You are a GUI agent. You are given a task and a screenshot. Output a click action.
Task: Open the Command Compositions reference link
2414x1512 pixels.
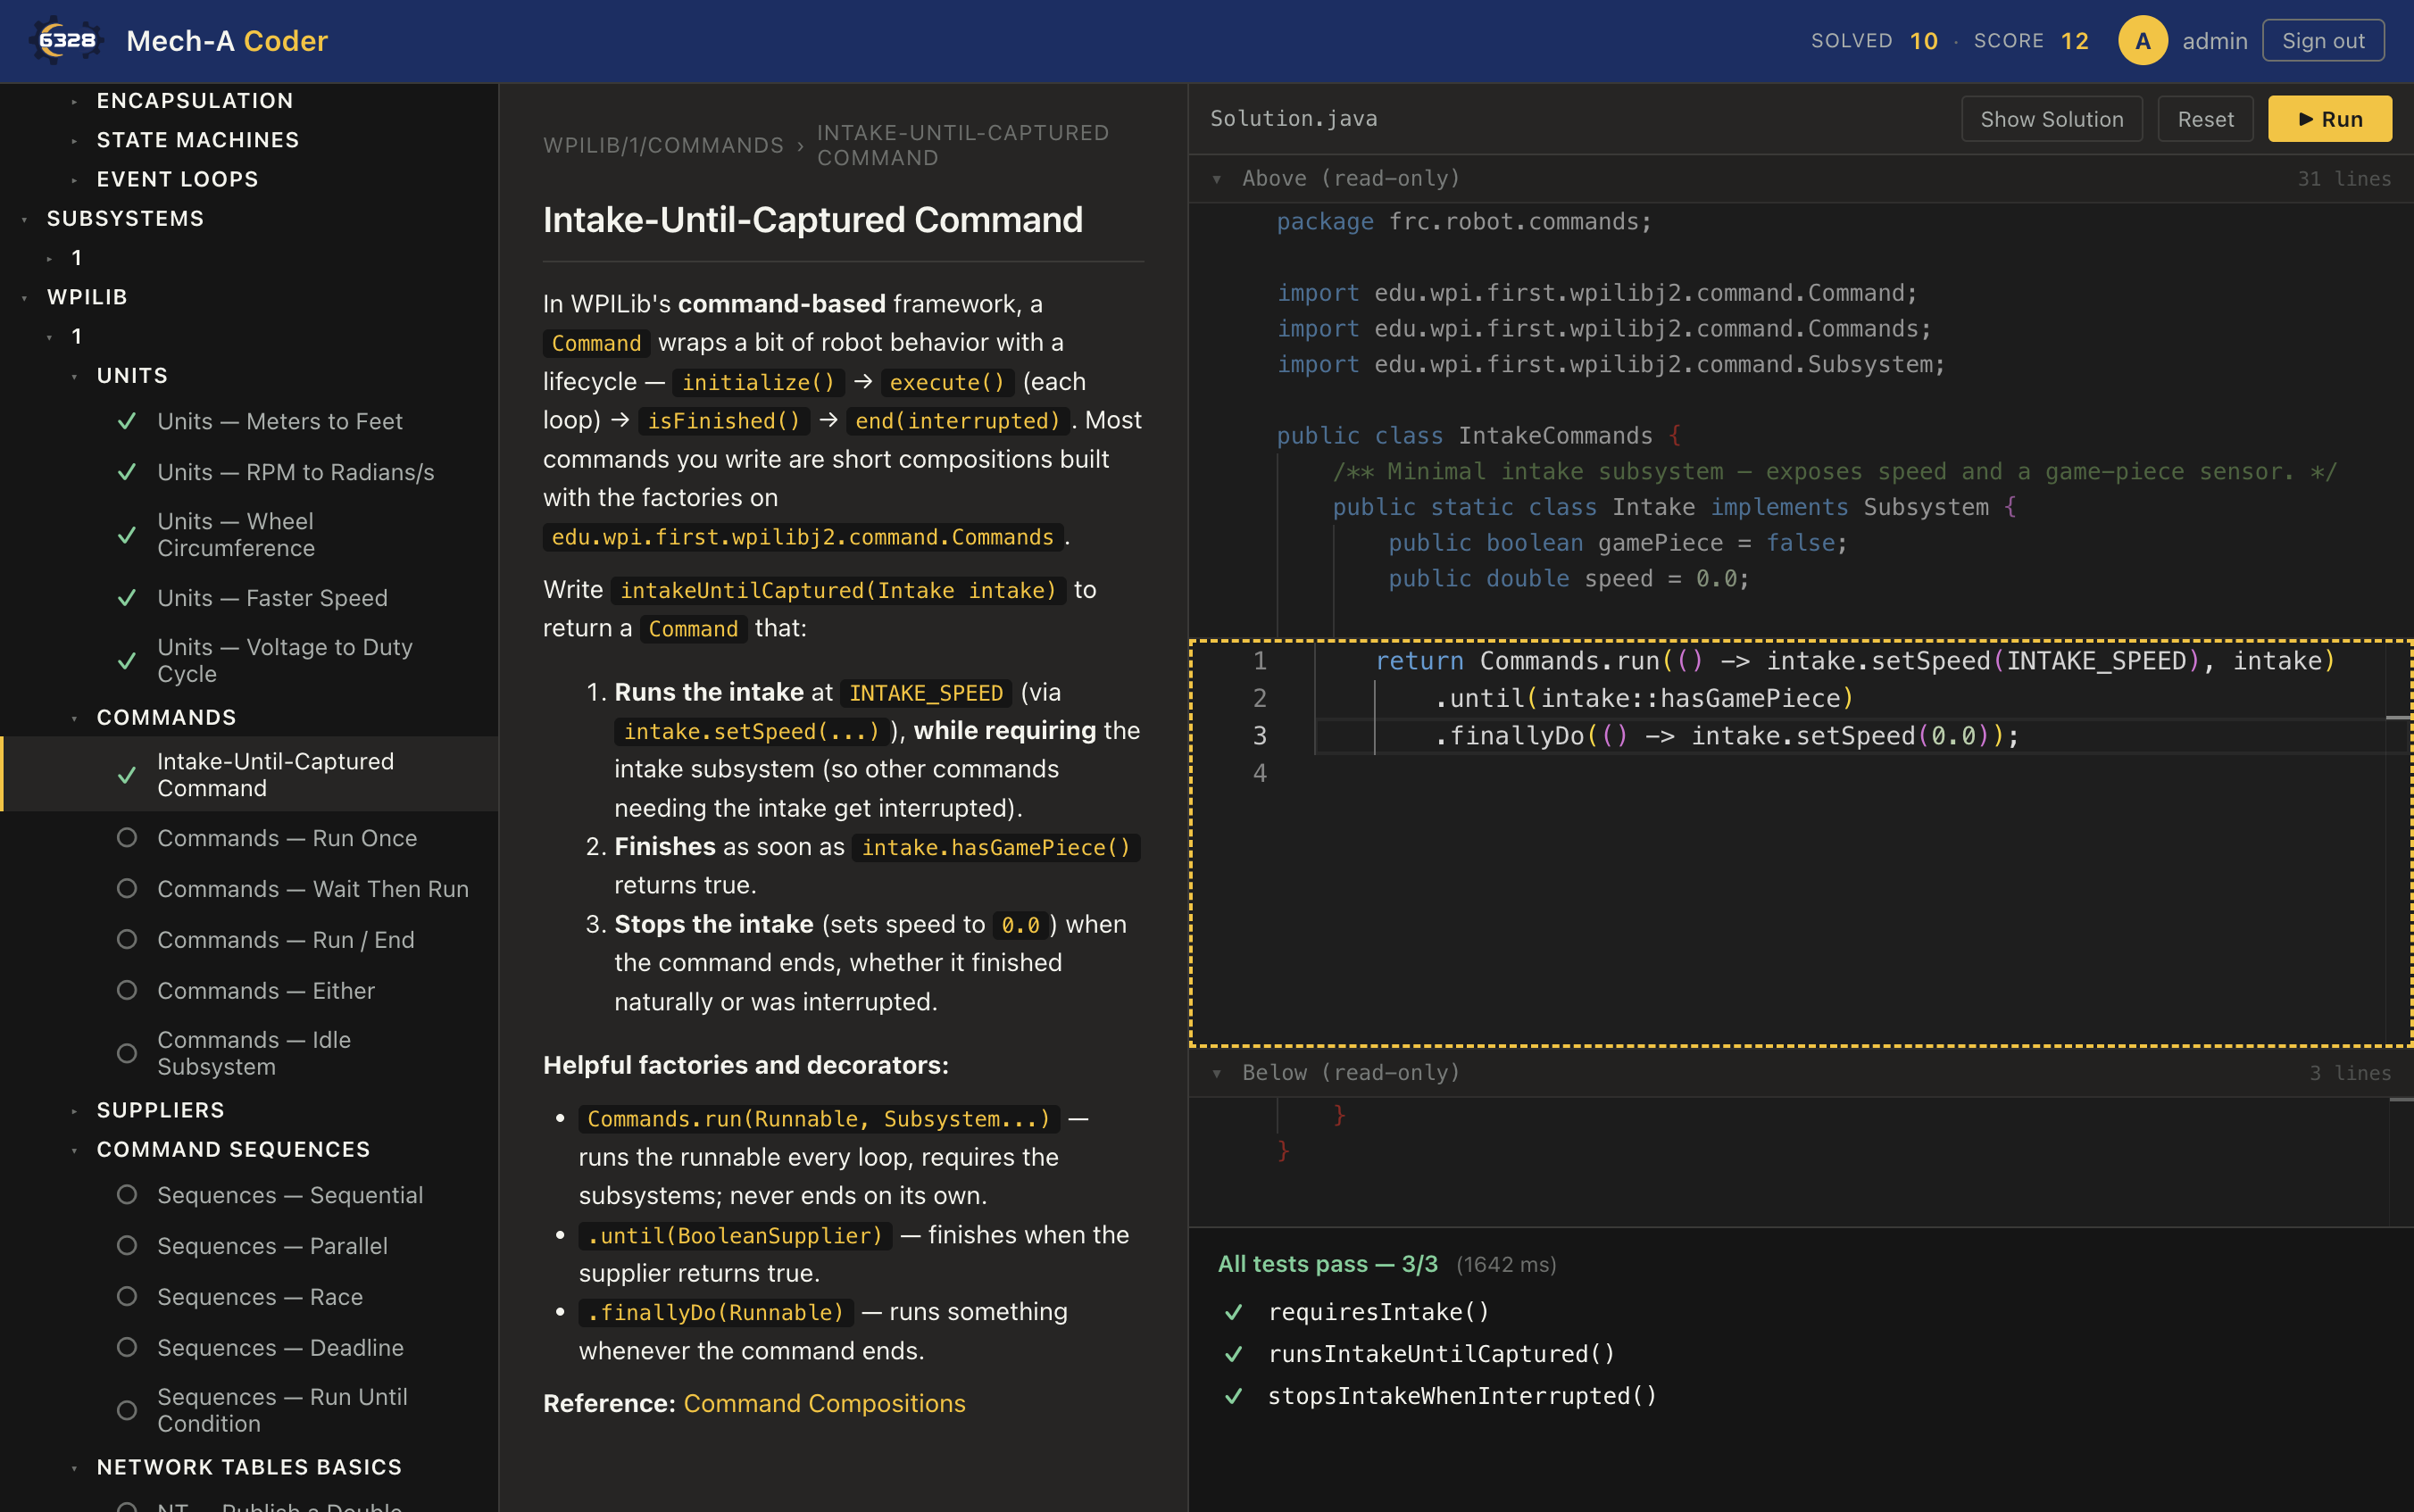point(824,1403)
